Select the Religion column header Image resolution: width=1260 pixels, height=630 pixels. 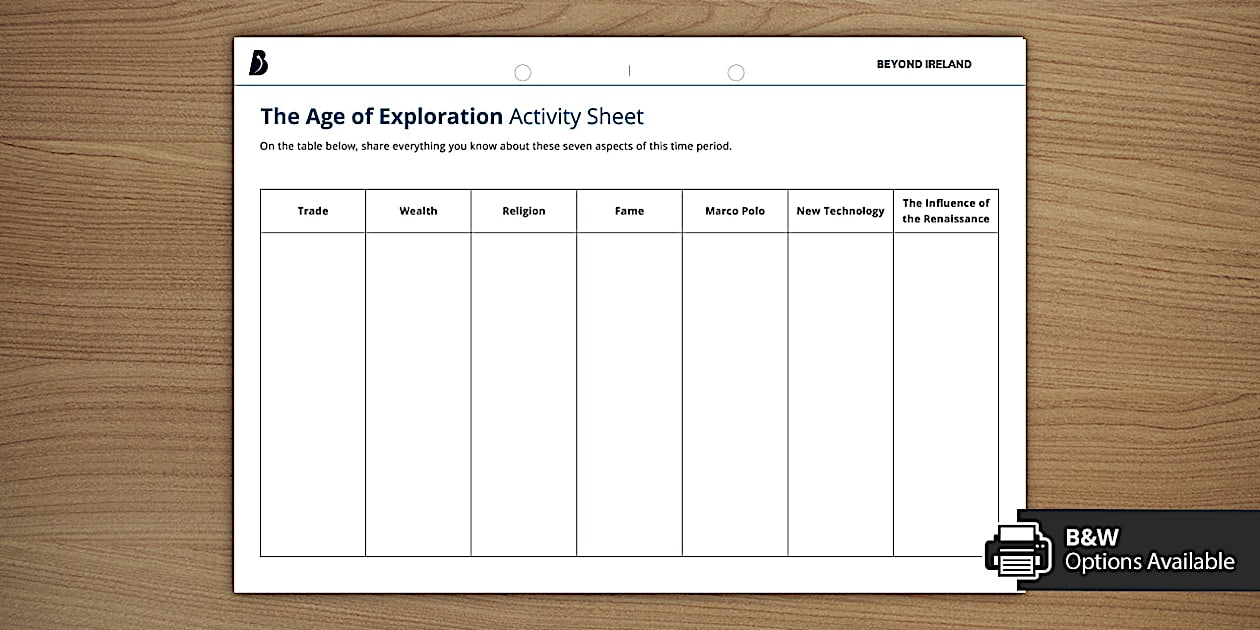[523, 210]
